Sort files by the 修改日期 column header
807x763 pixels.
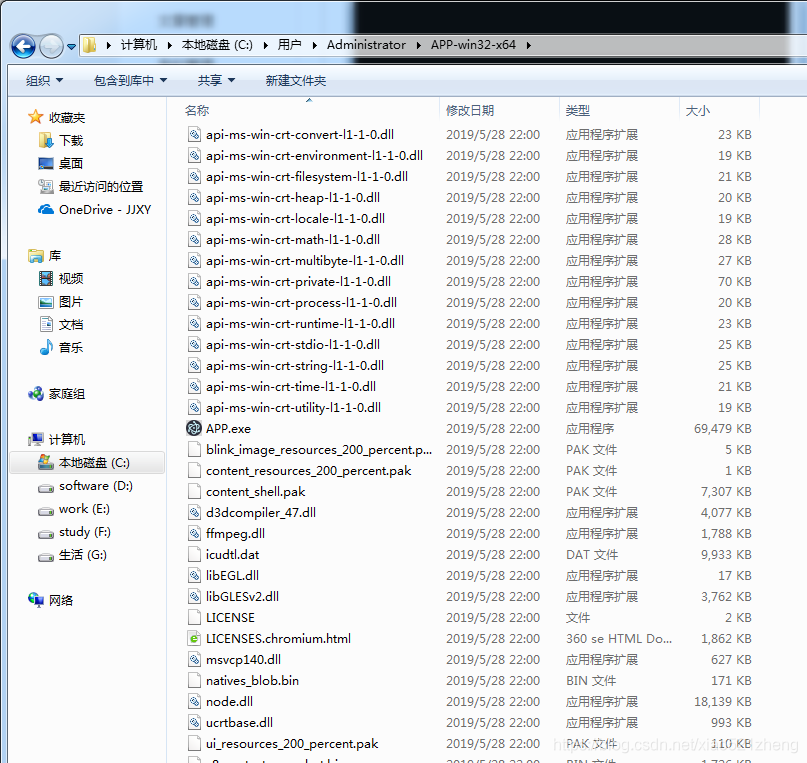pyautogui.click(x=470, y=110)
